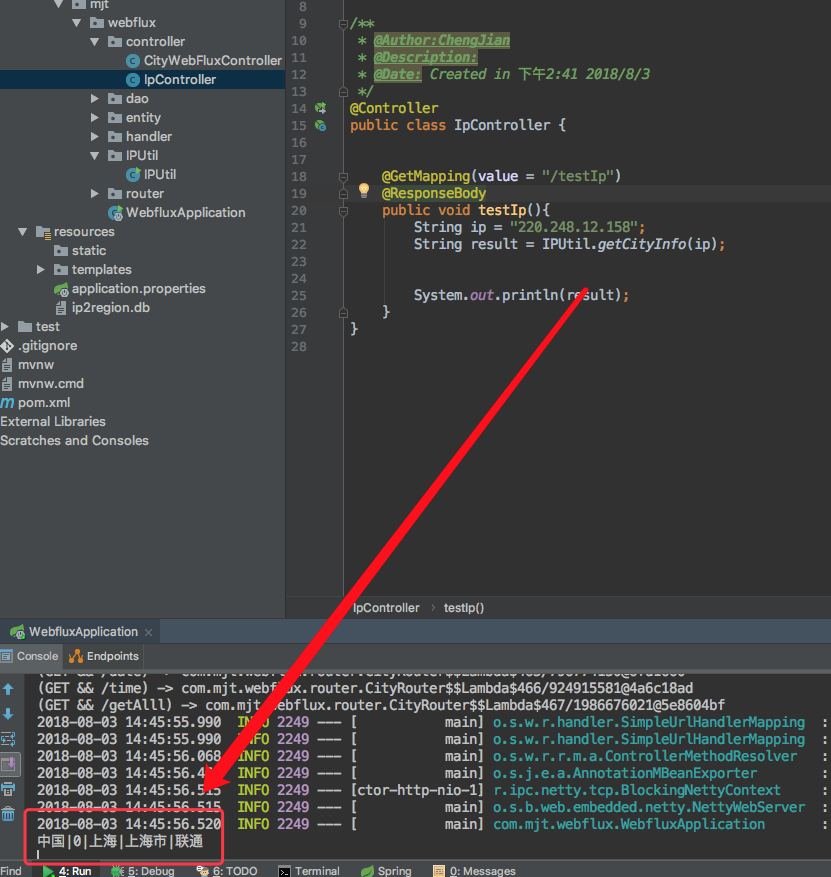Open the 0: Messages tool window
The height and width of the screenshot is (877, 831).
pos(475,871)
